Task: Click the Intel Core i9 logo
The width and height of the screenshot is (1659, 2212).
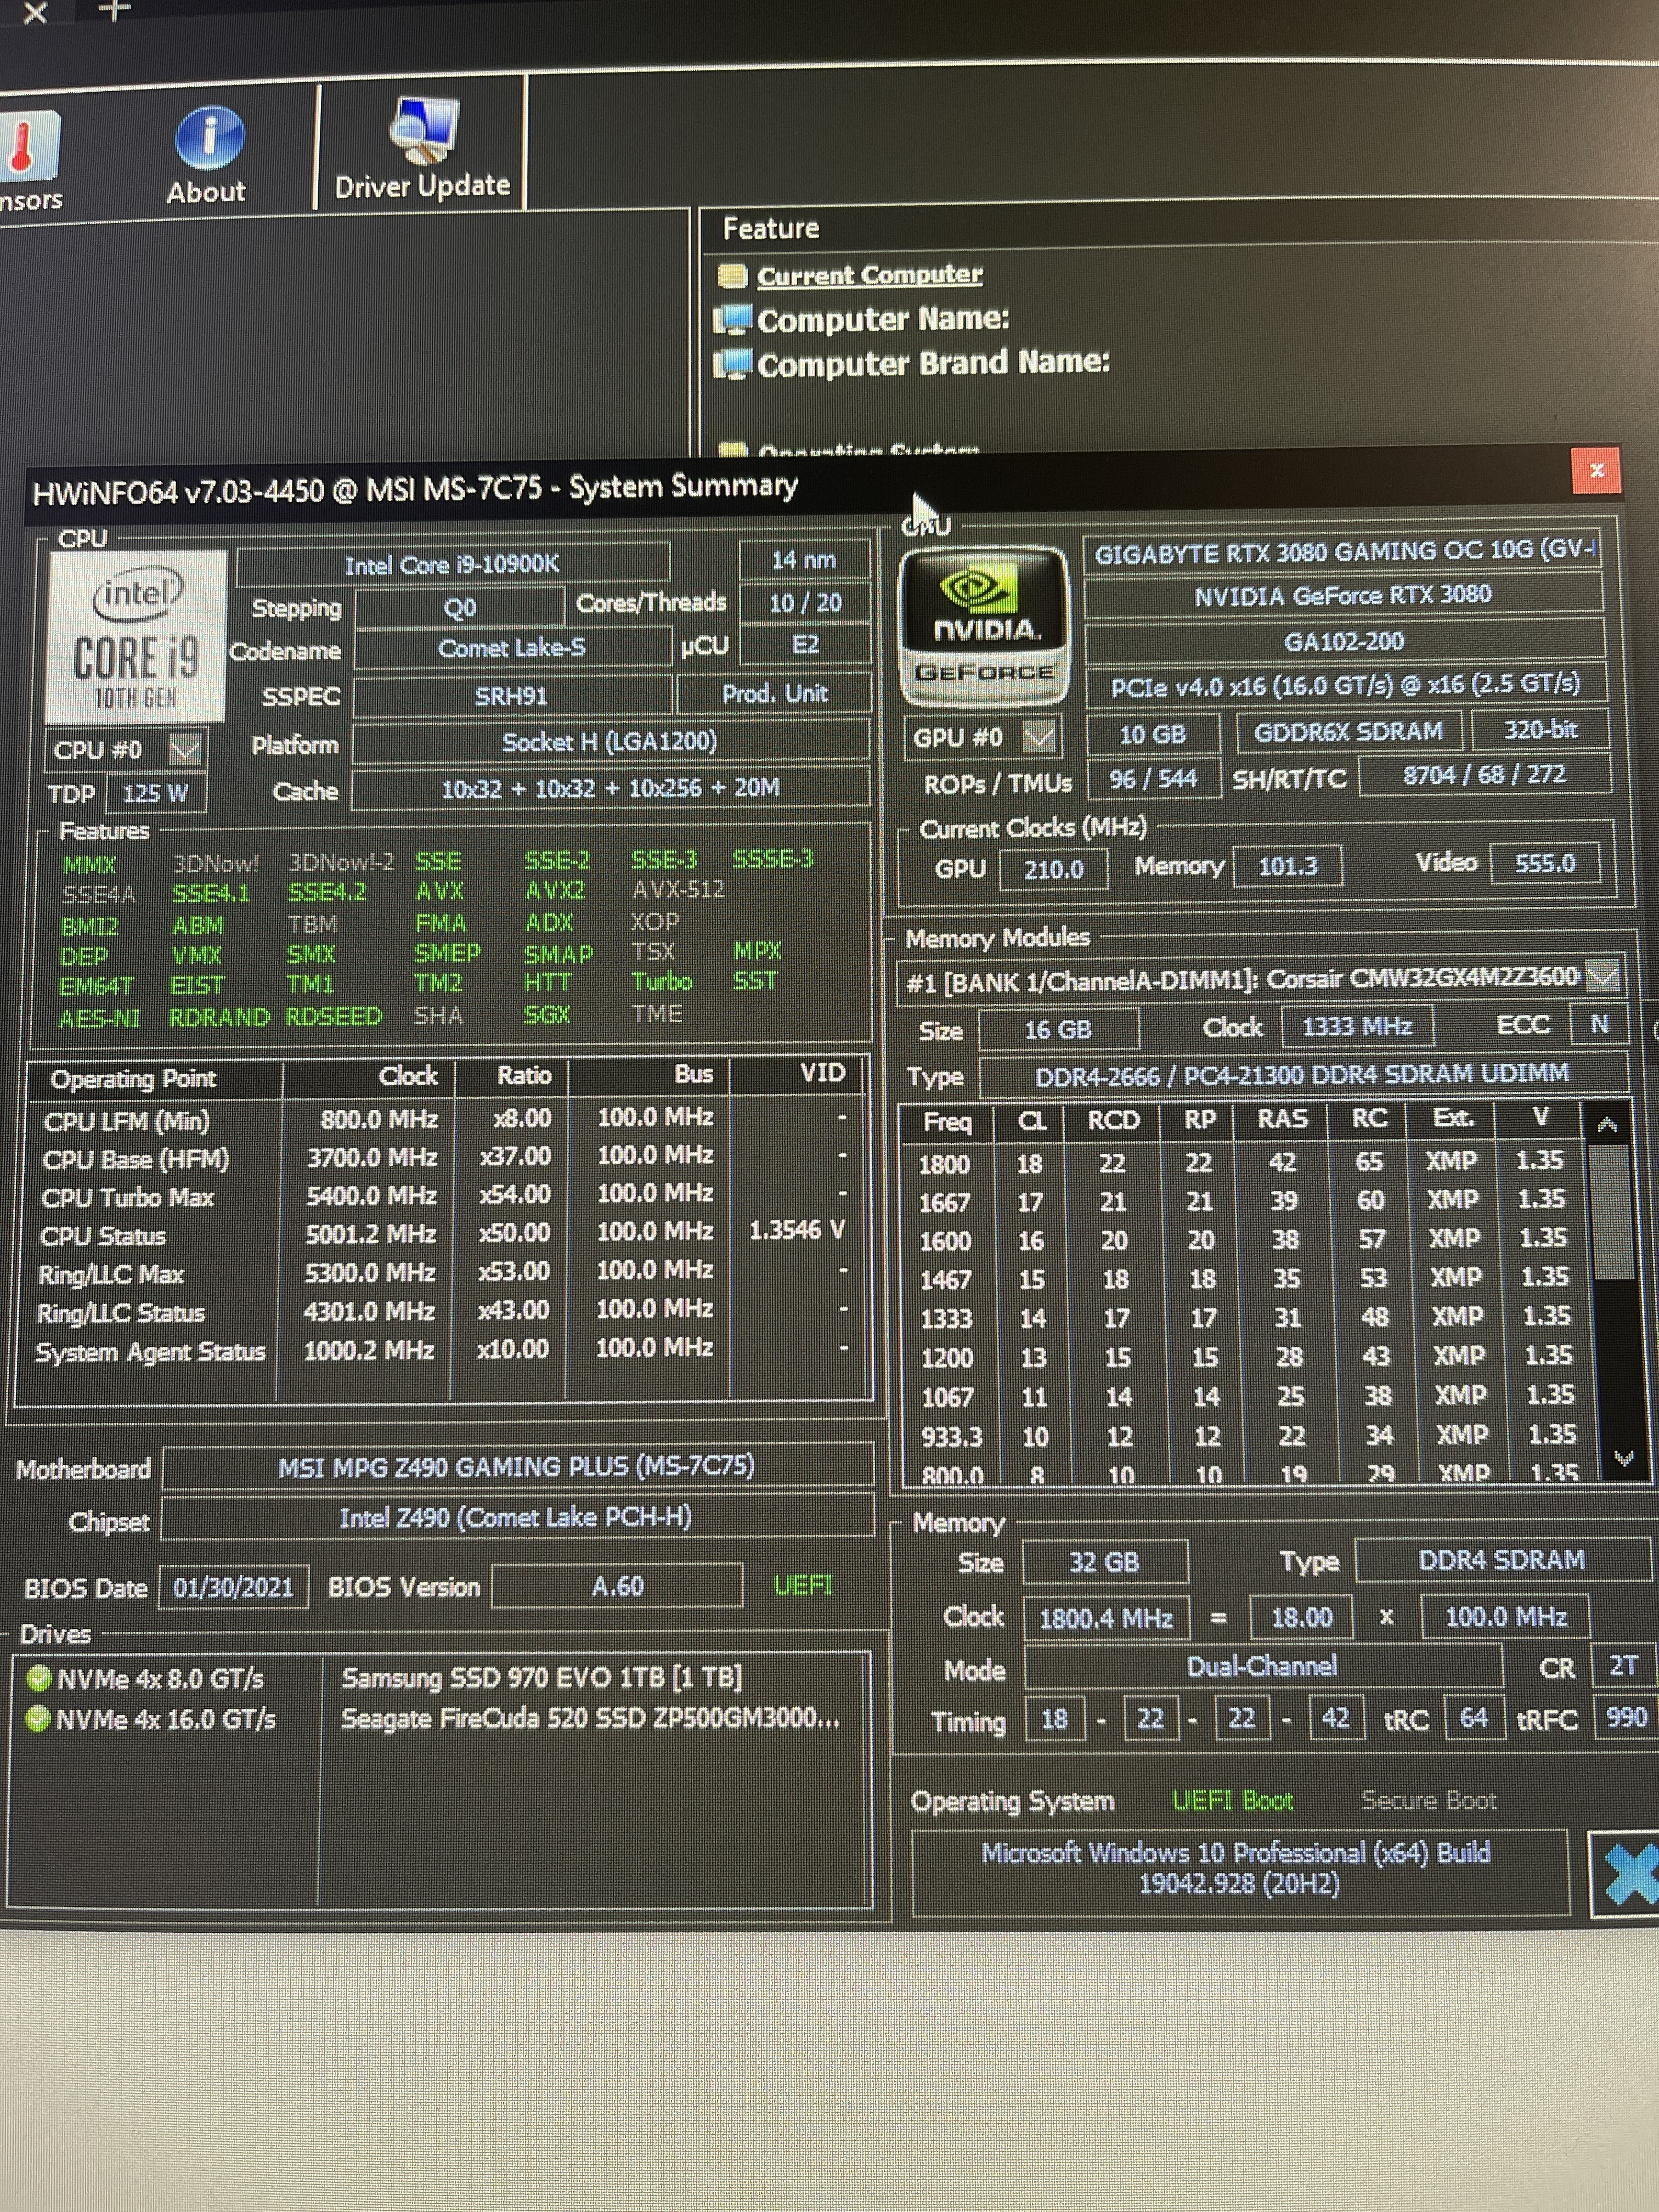Action: click(136, 636)
